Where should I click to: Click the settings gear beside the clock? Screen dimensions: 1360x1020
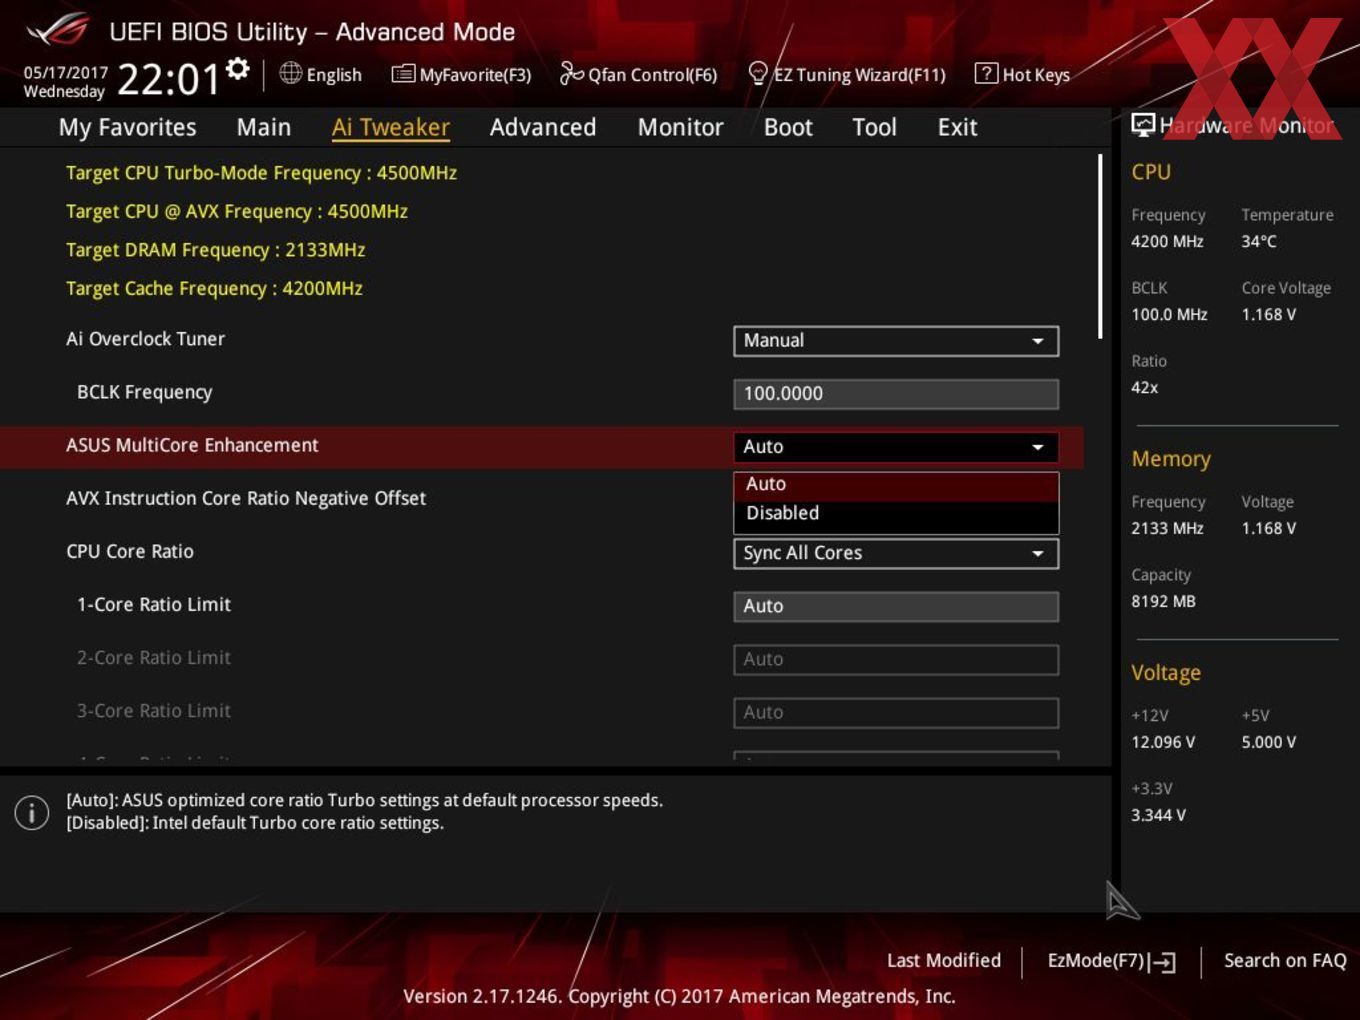pyautogui.click(x=237, y=69)
